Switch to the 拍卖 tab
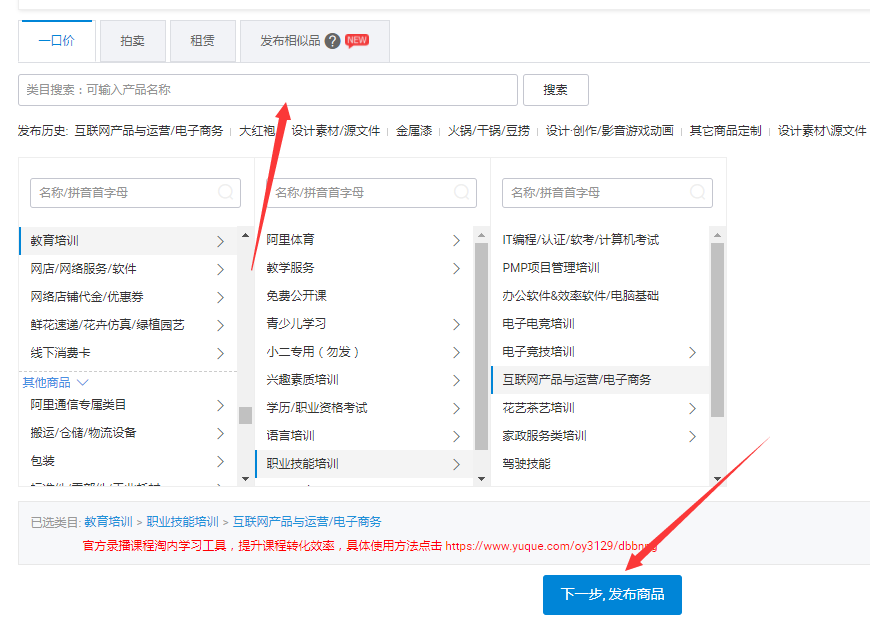This screenshot has height=634, width=870. [132, 41]
